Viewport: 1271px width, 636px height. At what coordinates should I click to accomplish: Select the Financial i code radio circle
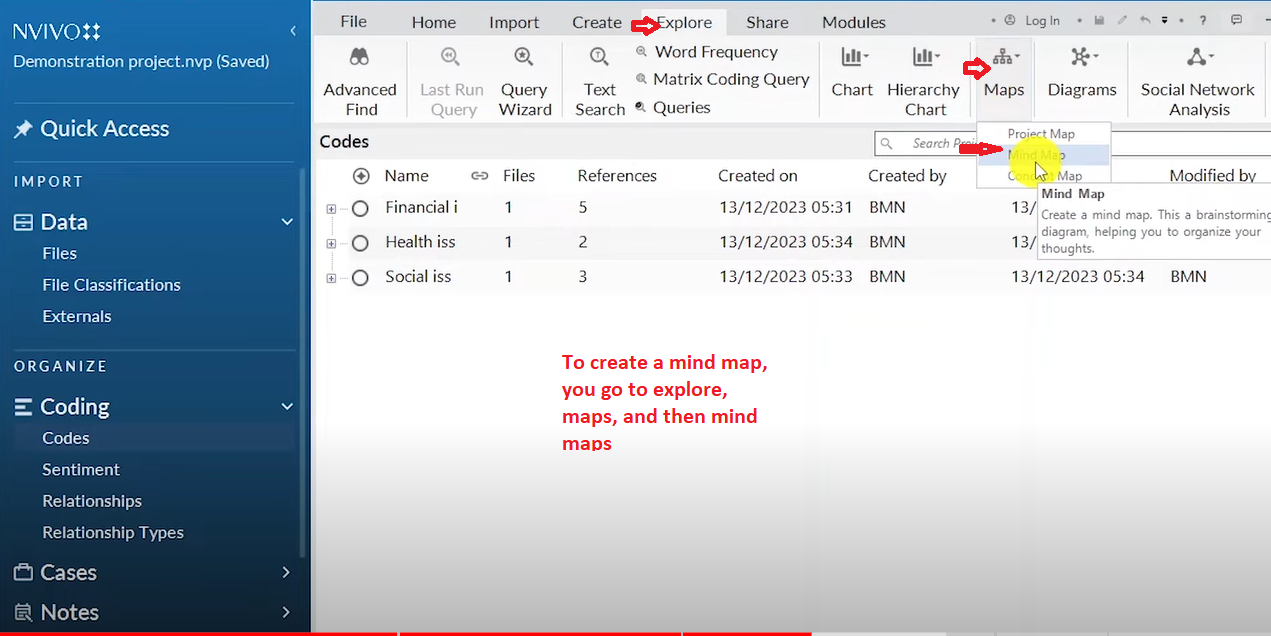point(361,208)
